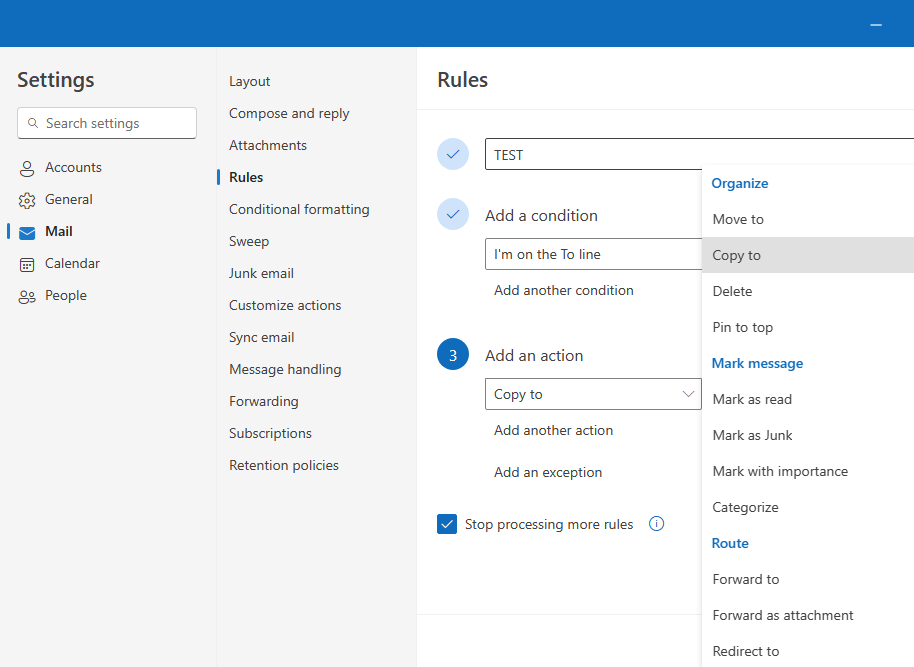Click the rule name field containing TEST
This screenshot has height=667, width=914.
(699, 155)
